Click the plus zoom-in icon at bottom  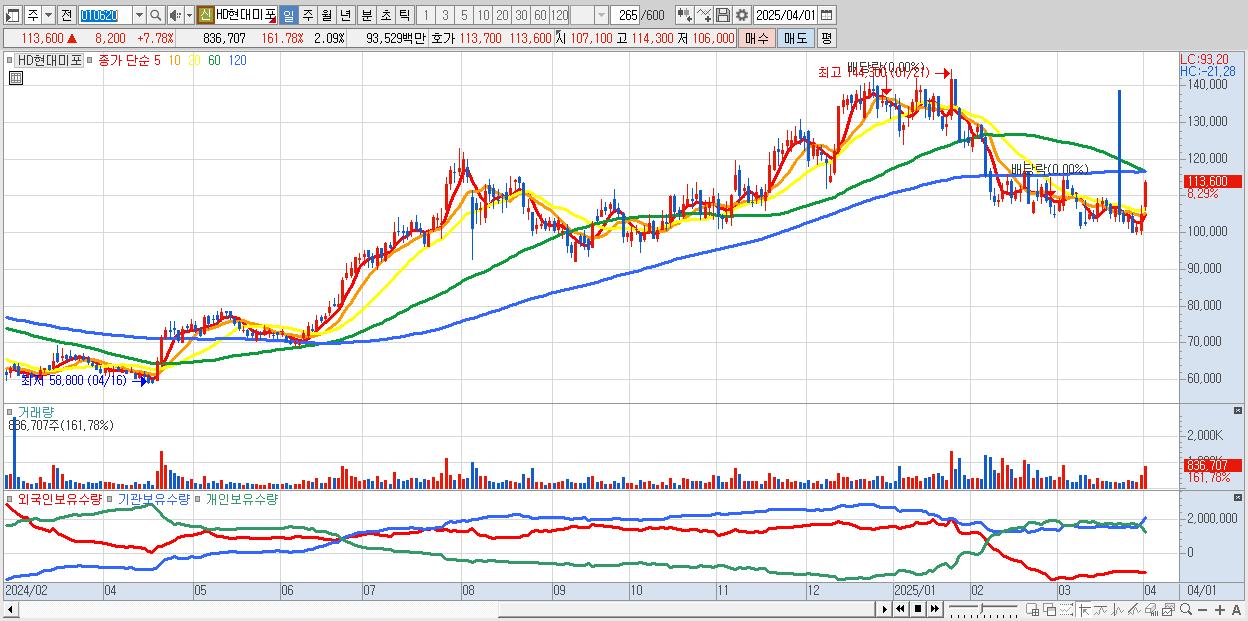1221,610
